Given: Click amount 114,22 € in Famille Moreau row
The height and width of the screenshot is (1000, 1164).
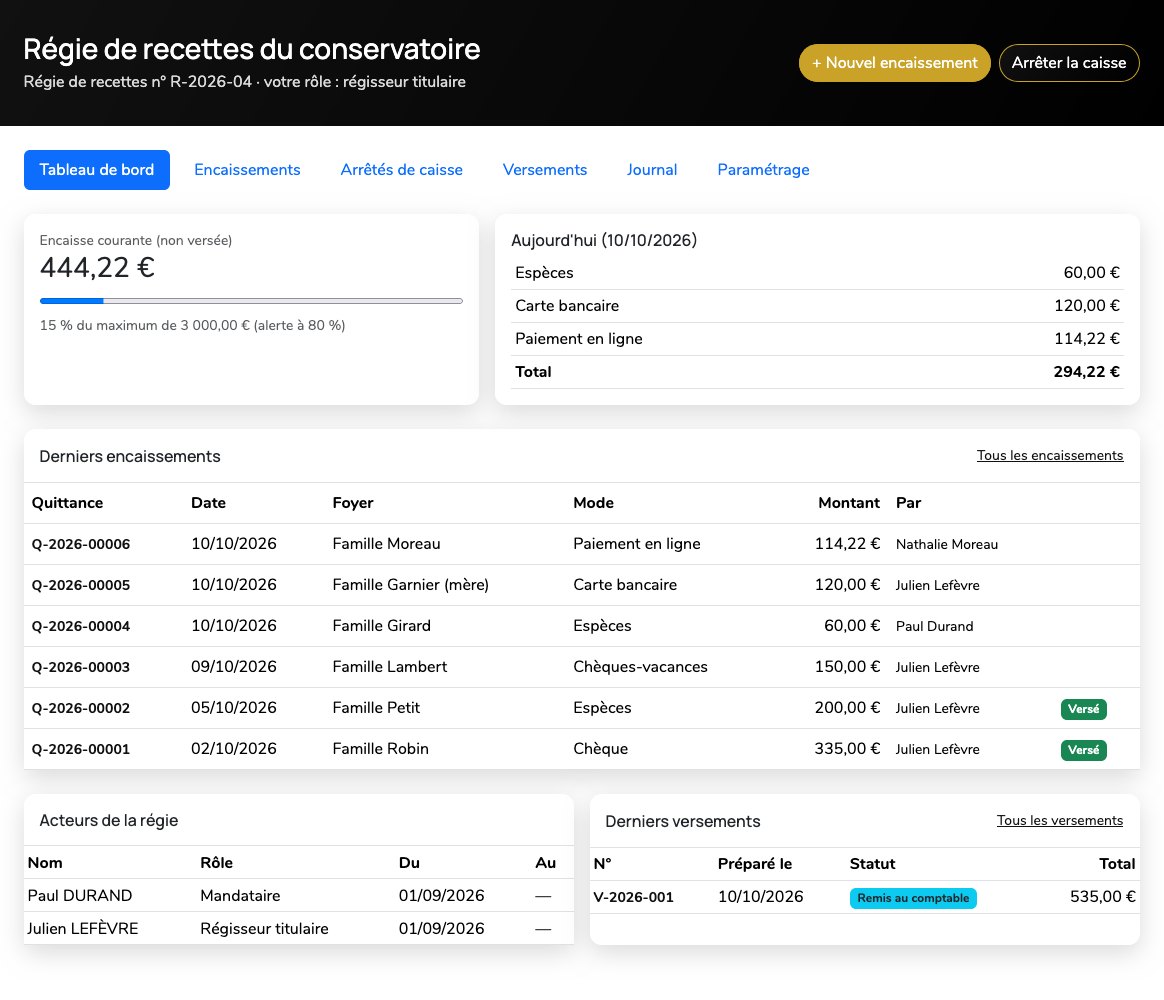Looking at the screenshot, I should point(847,544).
